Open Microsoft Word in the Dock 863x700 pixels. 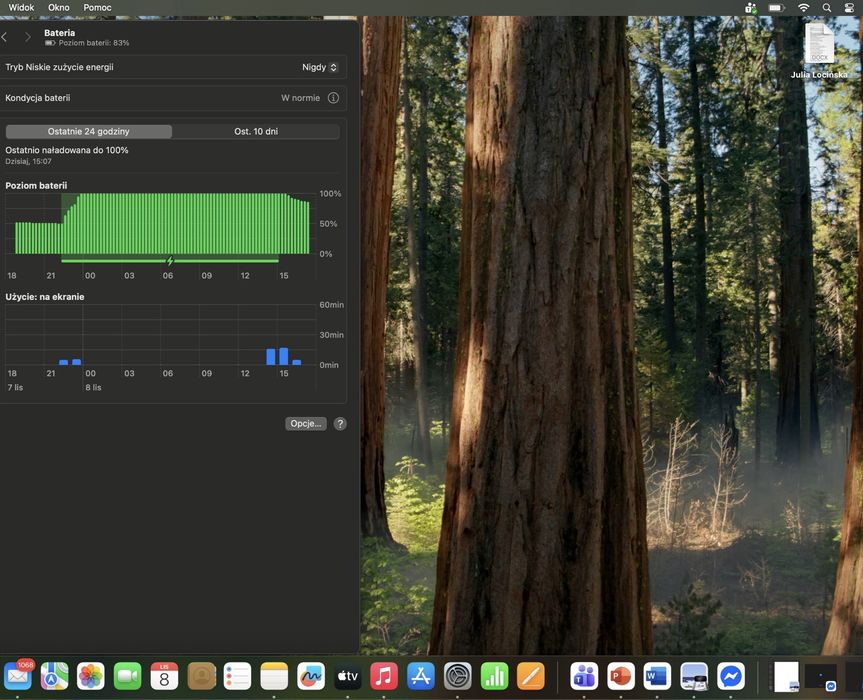[657, 676]
